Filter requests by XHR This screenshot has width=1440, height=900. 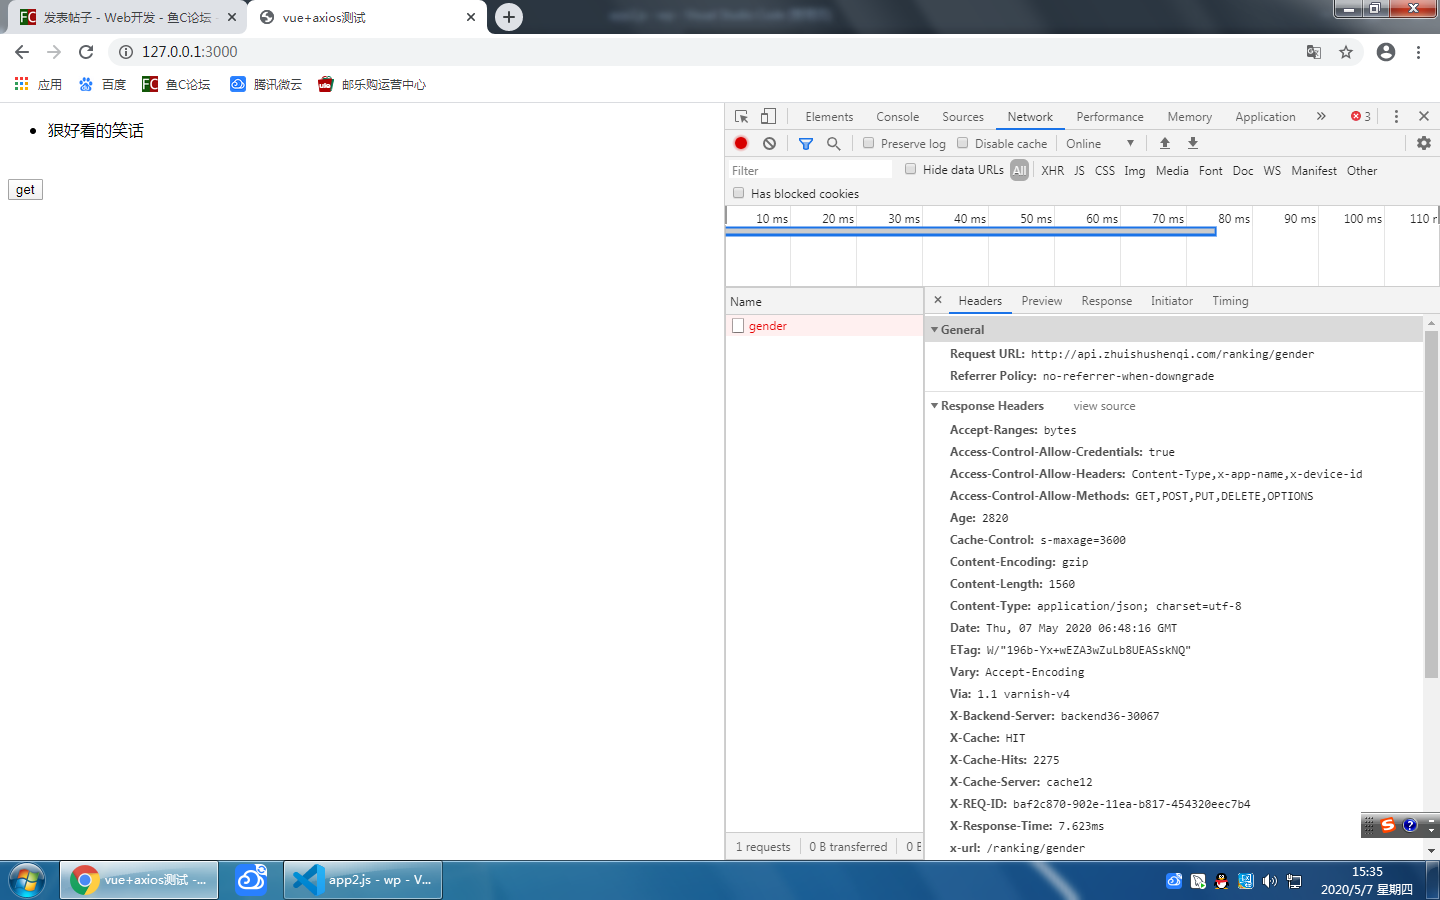point(1053,171)
